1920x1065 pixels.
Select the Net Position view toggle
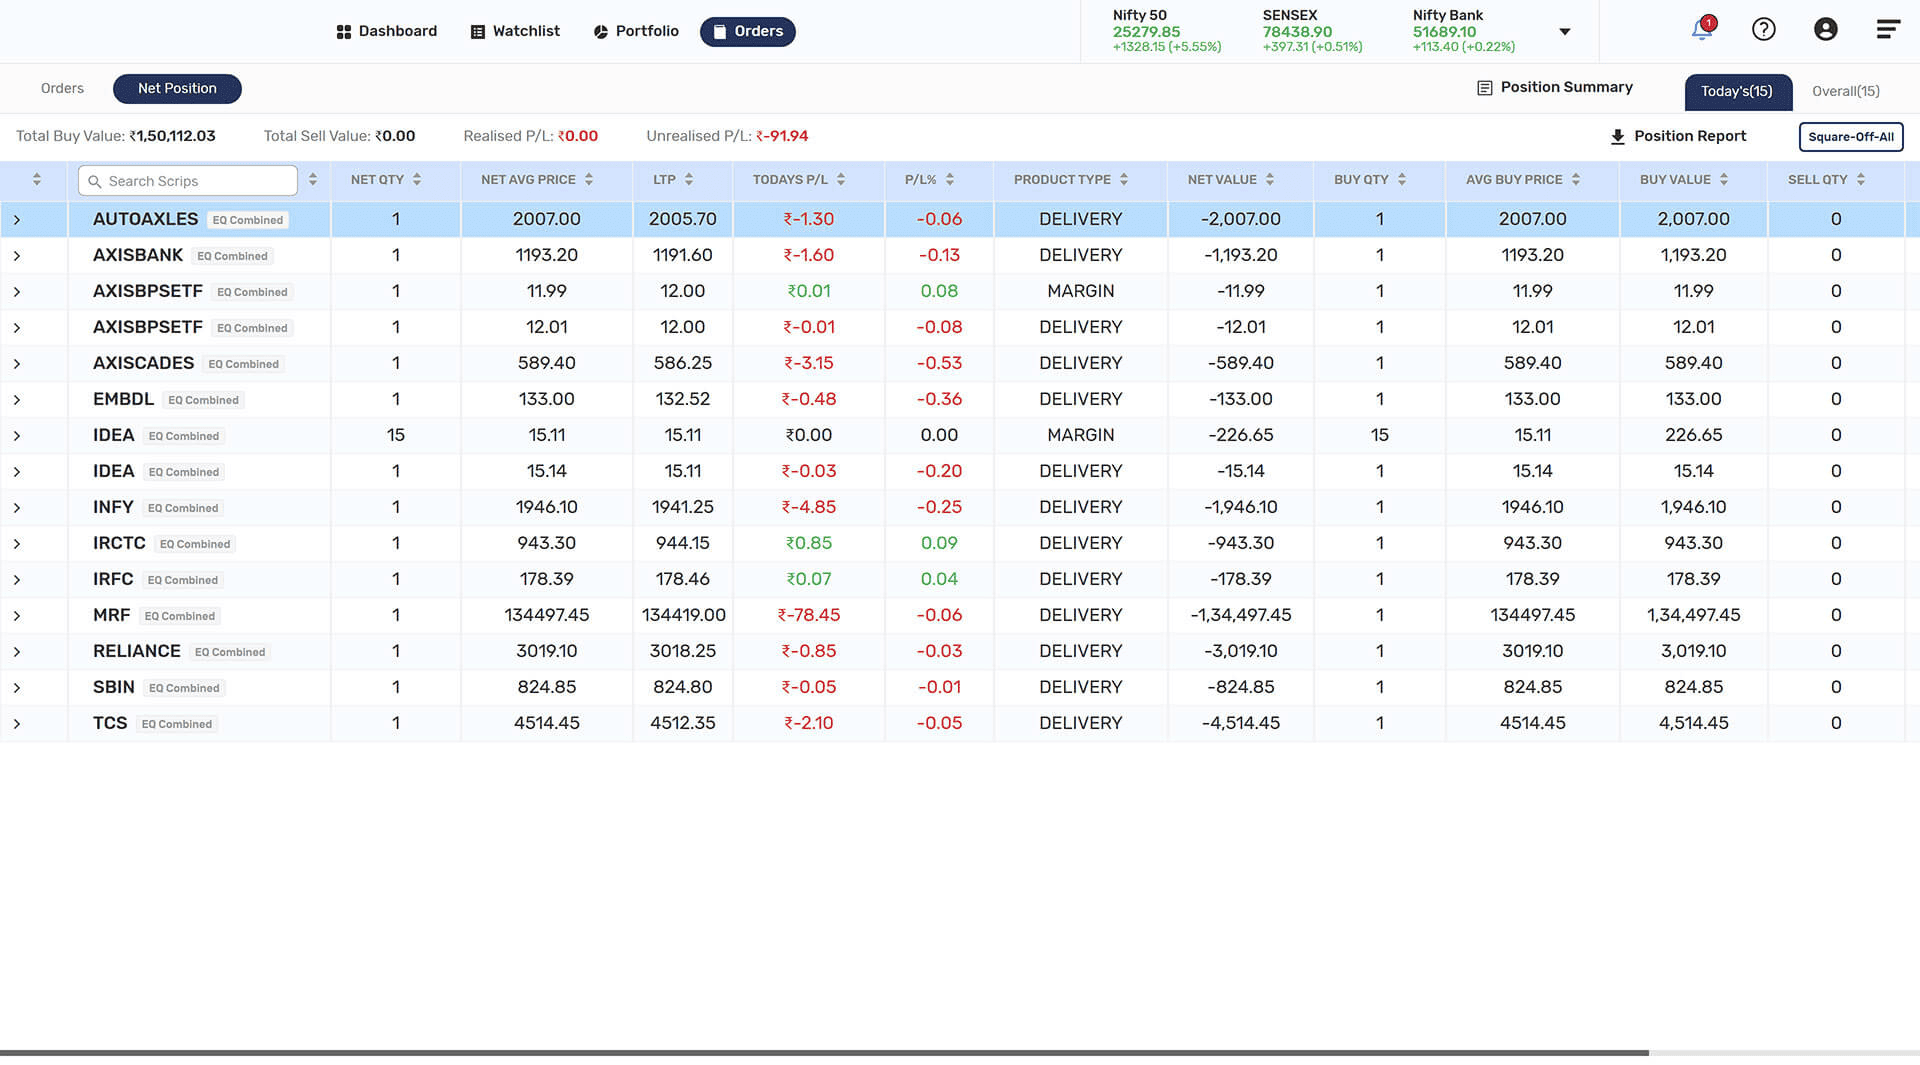(x=177, y=88)
